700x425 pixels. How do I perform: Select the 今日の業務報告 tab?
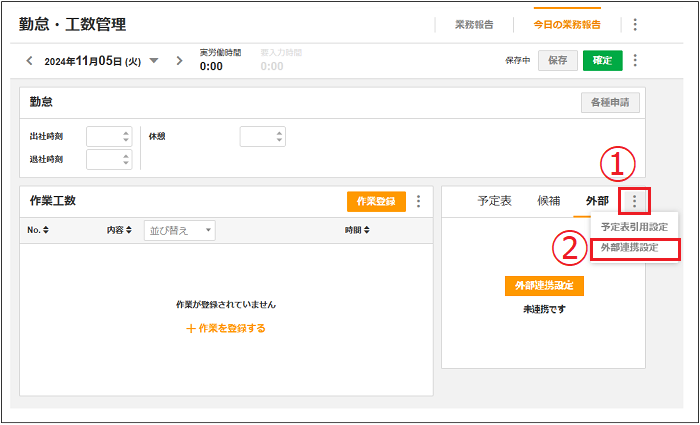[567, 25]
